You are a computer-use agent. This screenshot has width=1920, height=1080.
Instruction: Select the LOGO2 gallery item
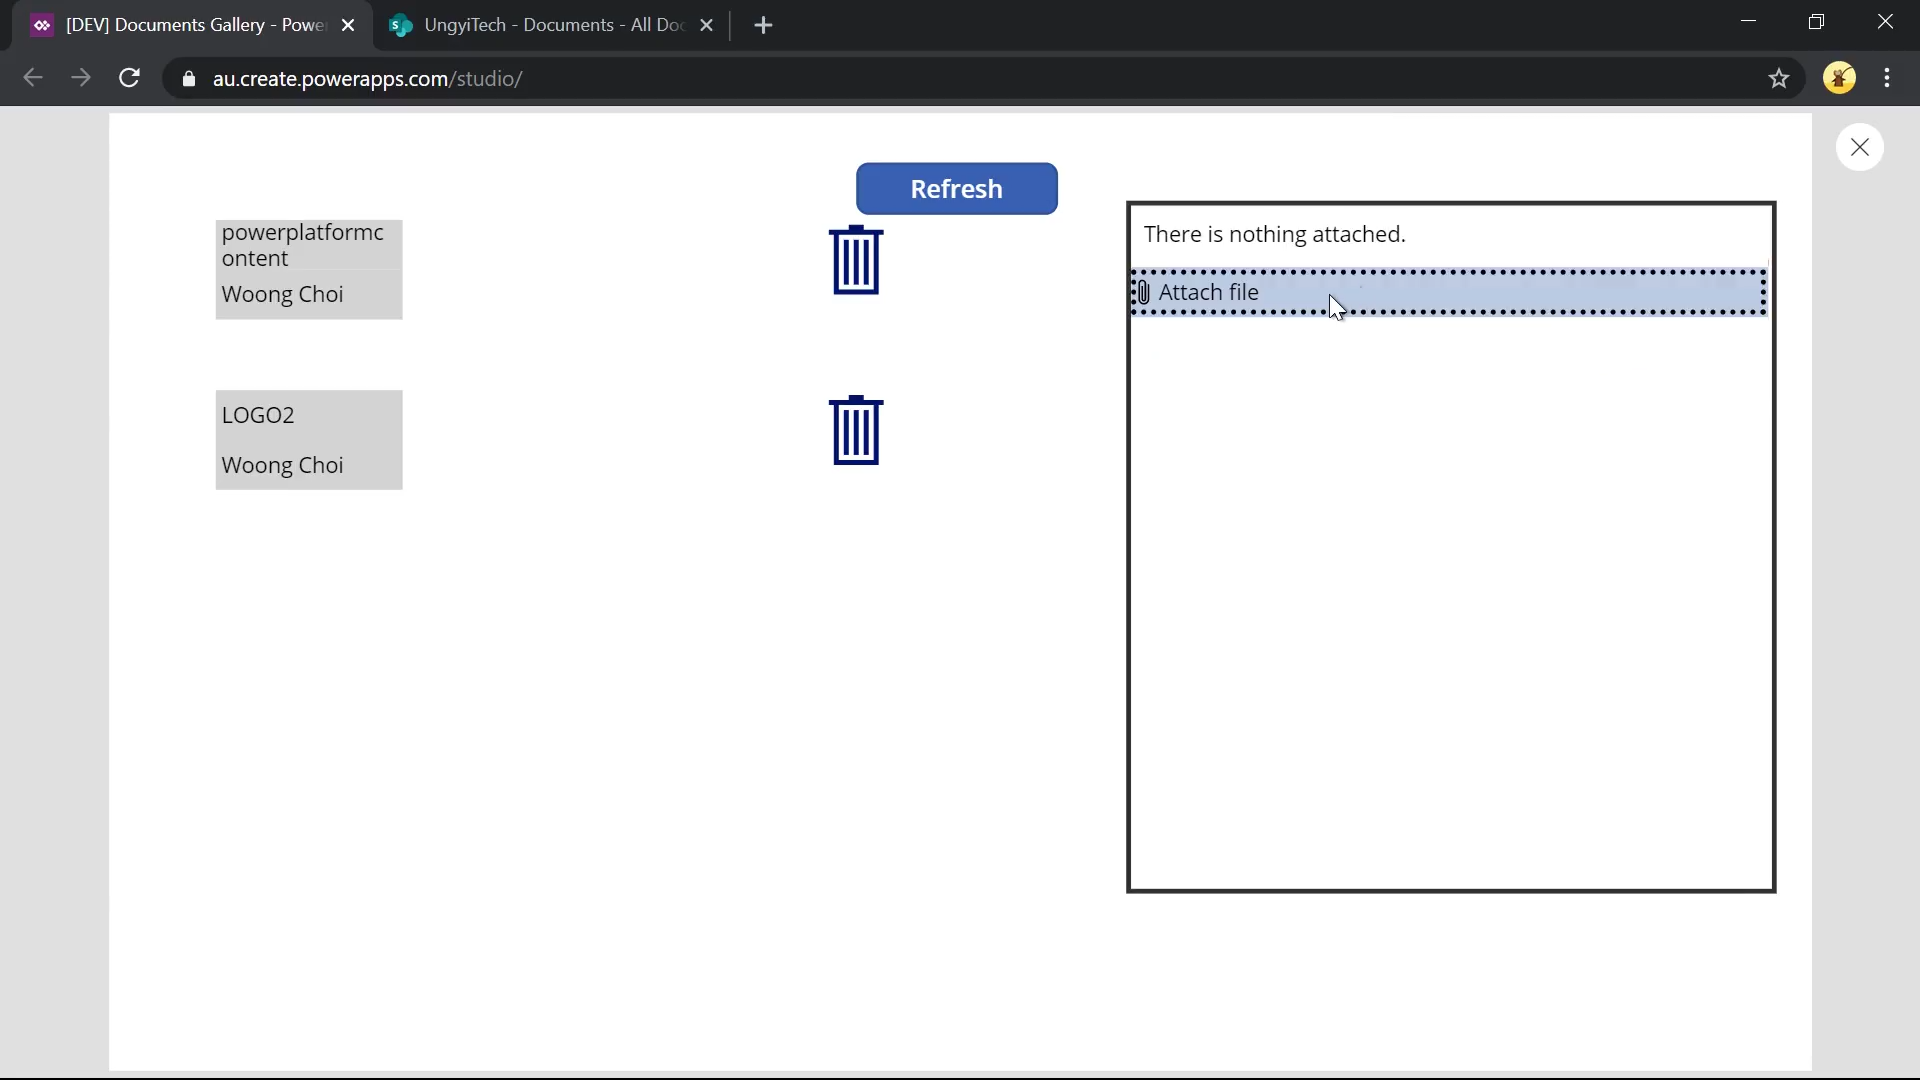click(x=308, y=440)
